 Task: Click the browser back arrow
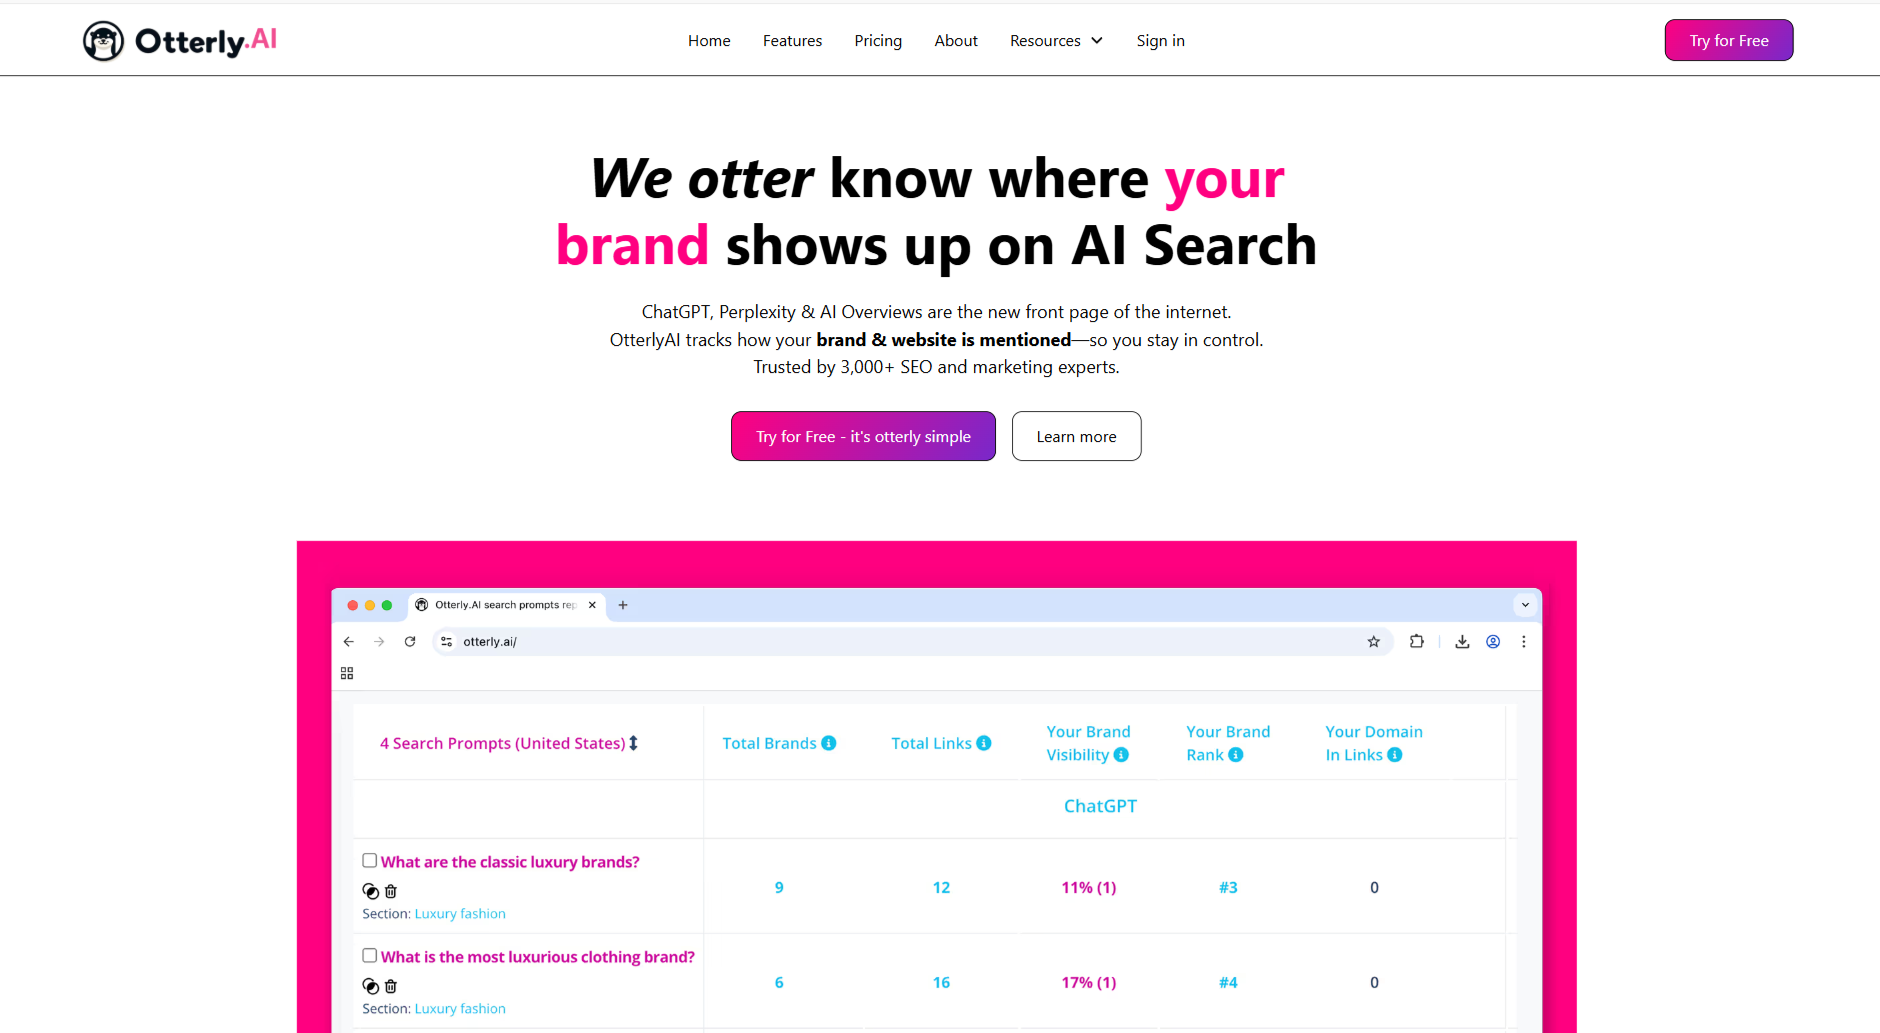coord(349,642)
